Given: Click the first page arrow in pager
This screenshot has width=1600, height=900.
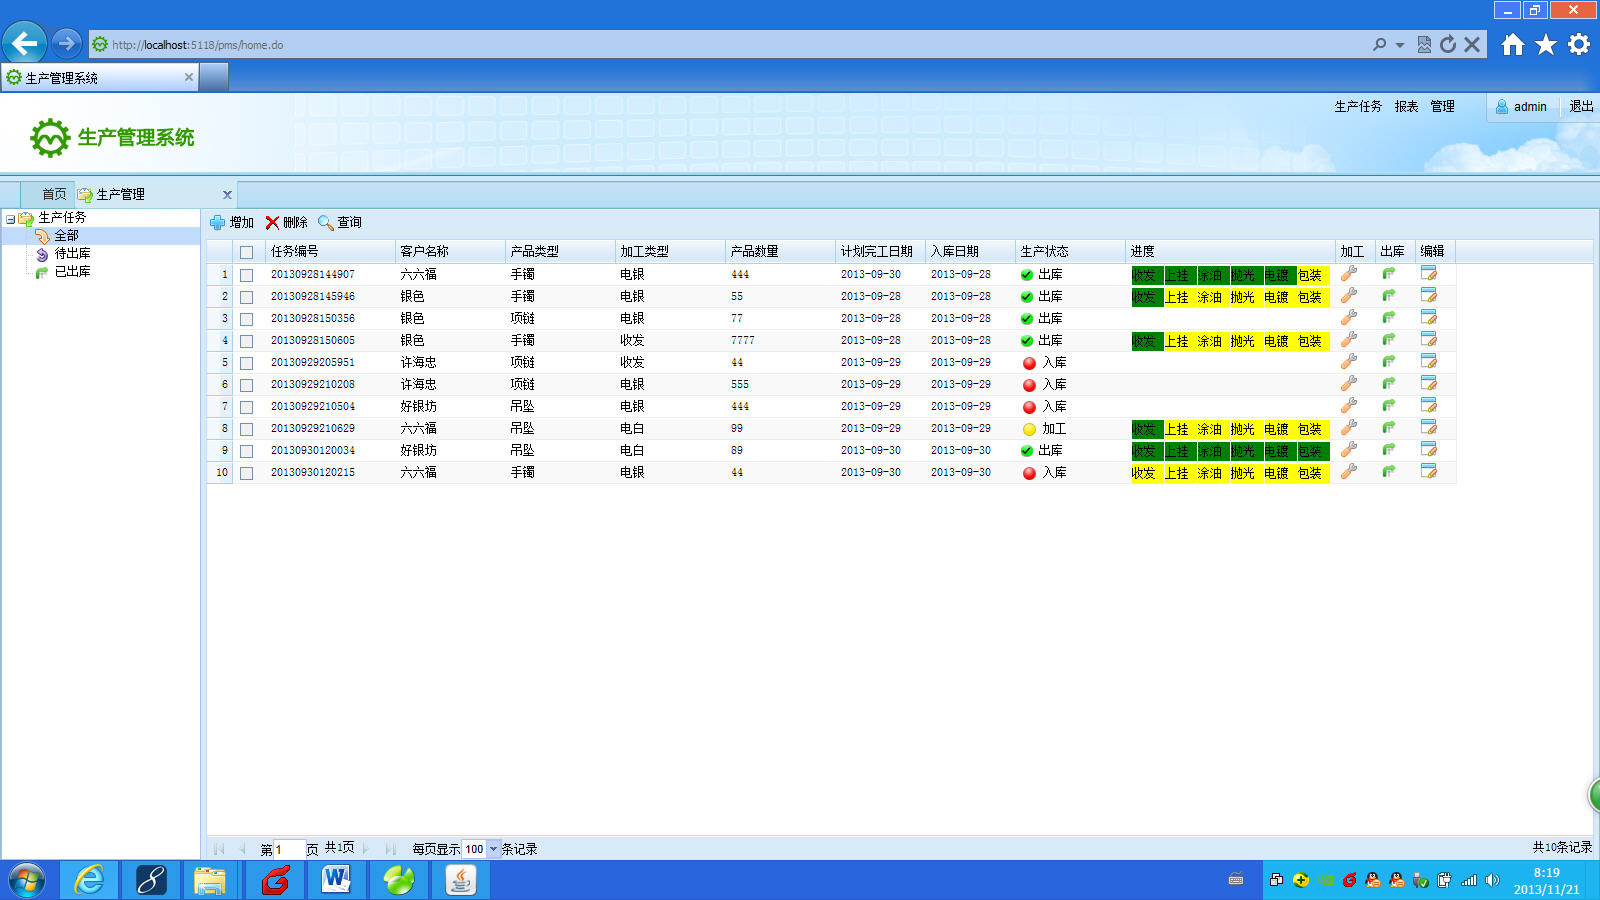Looking at the screenshot, I should pyautogui.click(x=219, y=849).
